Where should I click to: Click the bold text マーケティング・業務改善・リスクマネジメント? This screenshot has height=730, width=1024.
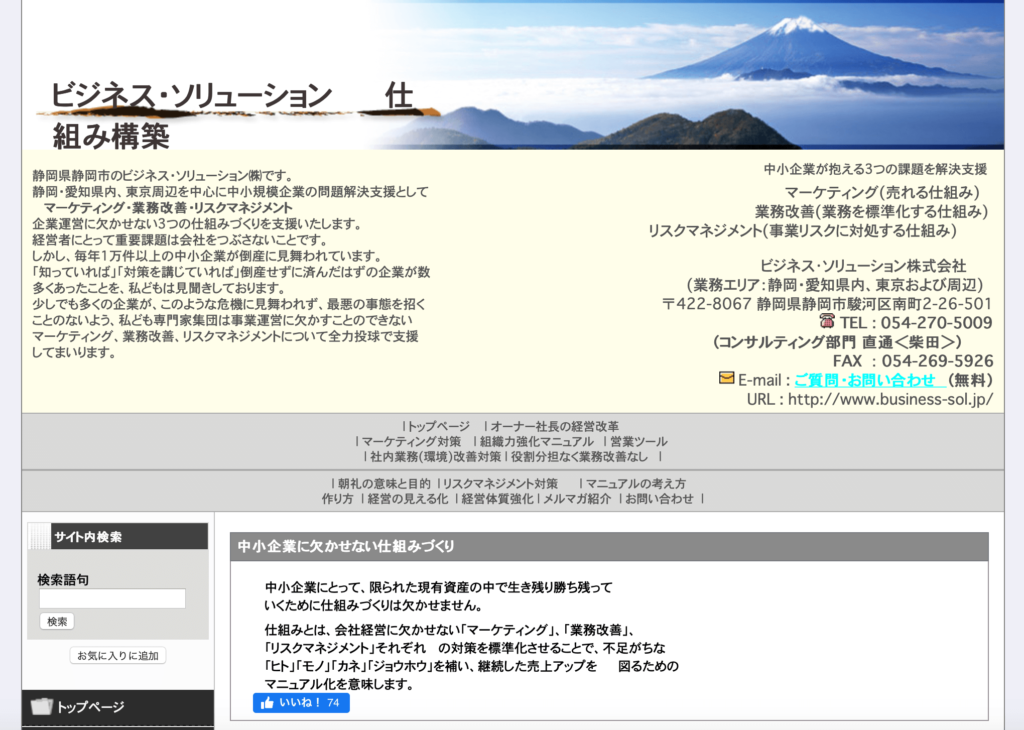click(168, 208)
